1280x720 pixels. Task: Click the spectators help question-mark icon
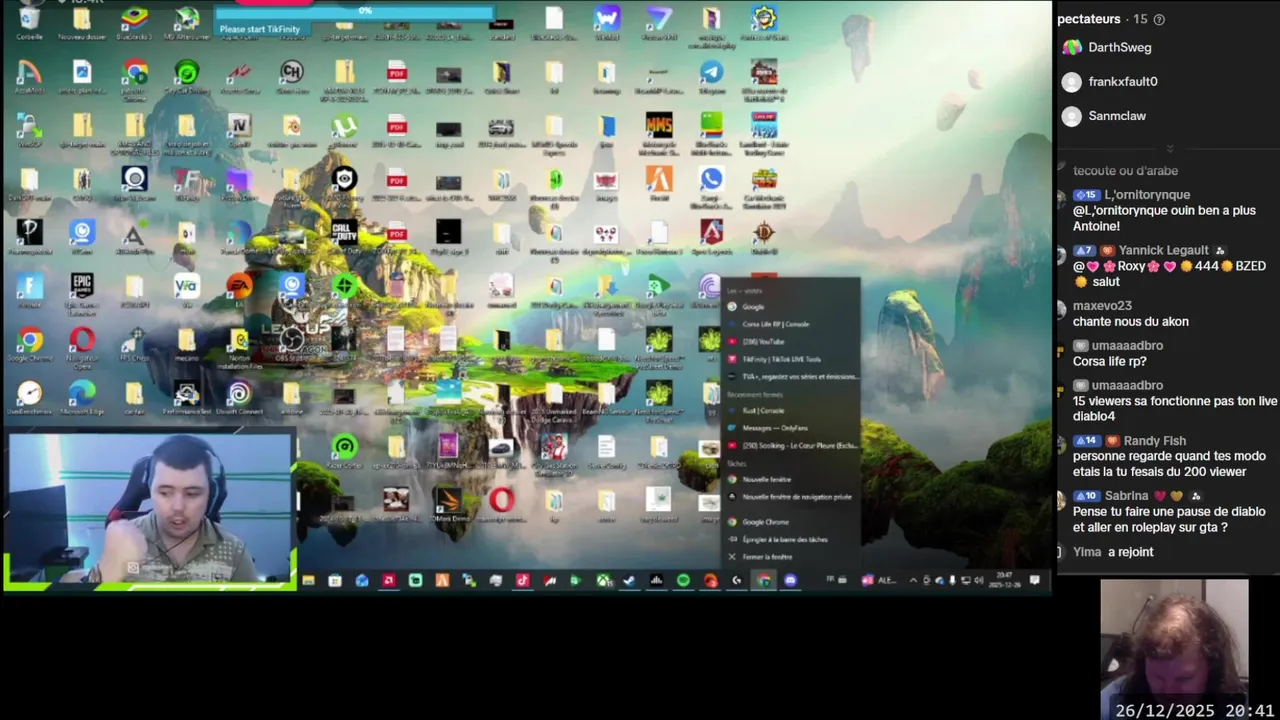(x=1159, y=19)
